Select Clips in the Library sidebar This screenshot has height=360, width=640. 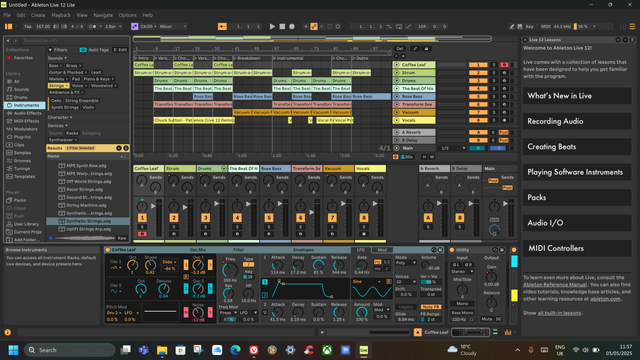pyautogui.click(x=19, y=145)
